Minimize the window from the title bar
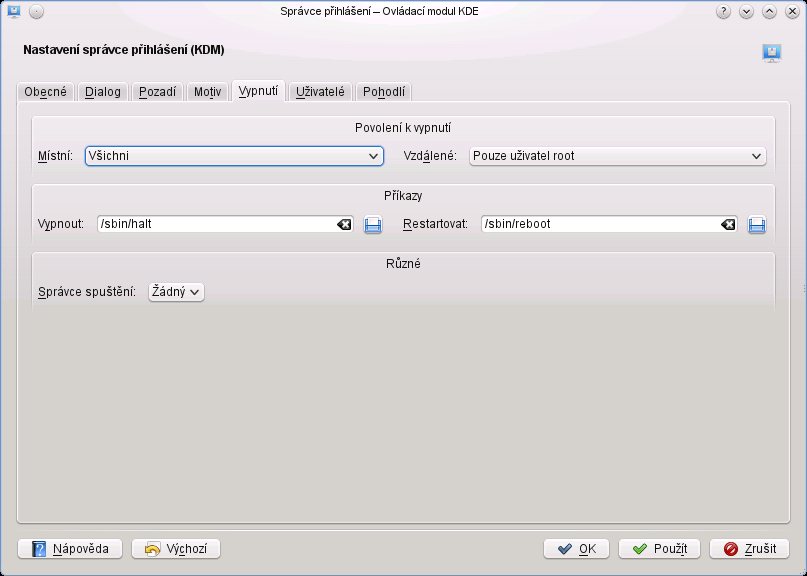The width and height of the screenshot is (807, 576). [746, 11]
